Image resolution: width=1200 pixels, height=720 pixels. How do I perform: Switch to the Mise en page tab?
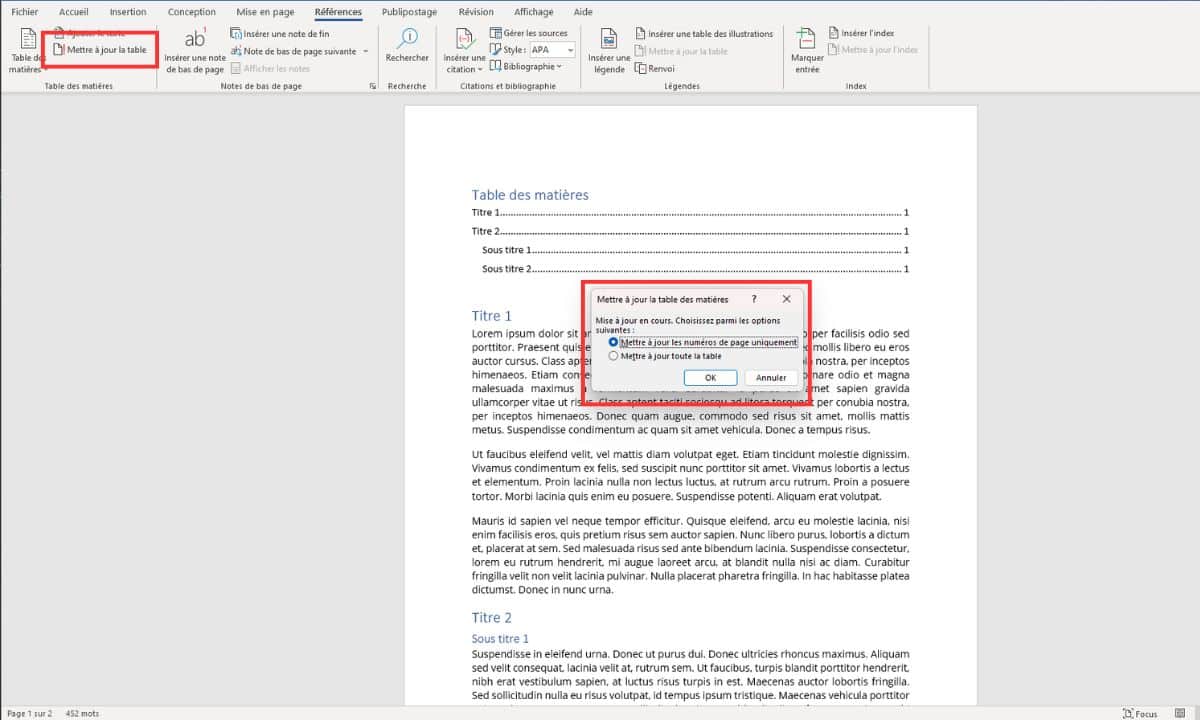(x=265, y=12)
